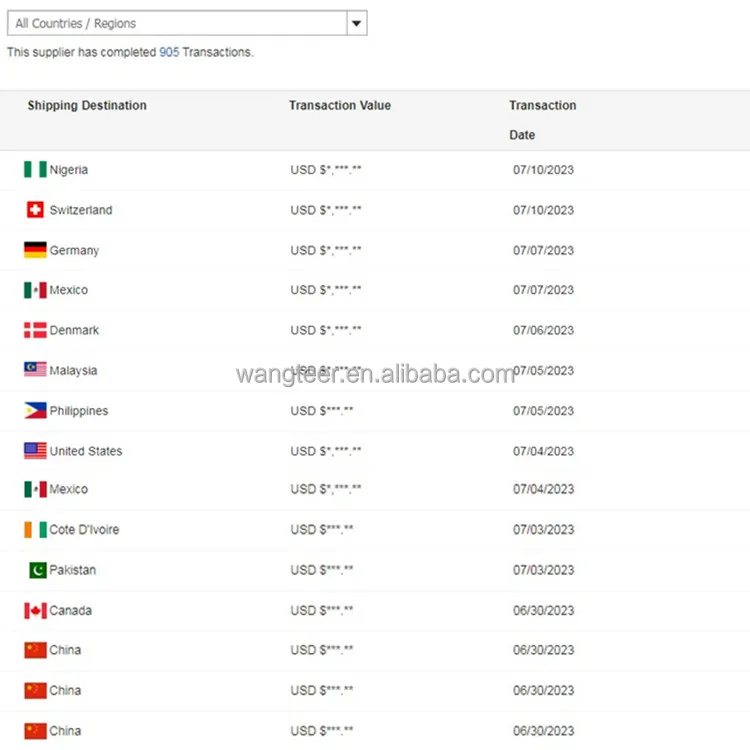The height and width of the screenshot is (750, 750).
Task: Select the Pakistan destination text
Action: coord(73,570)
